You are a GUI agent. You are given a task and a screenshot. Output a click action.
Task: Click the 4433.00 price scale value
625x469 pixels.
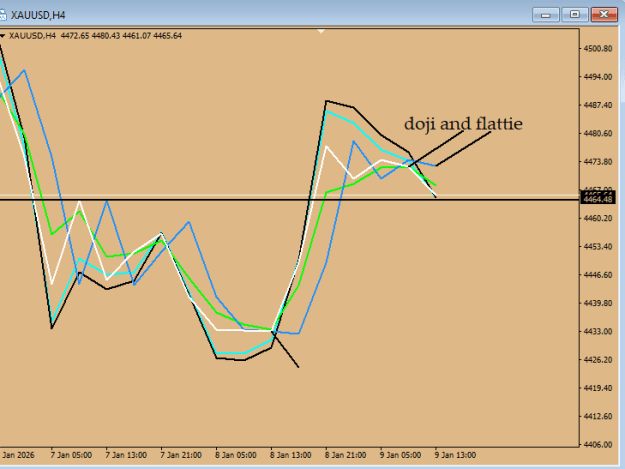(598, 332)
